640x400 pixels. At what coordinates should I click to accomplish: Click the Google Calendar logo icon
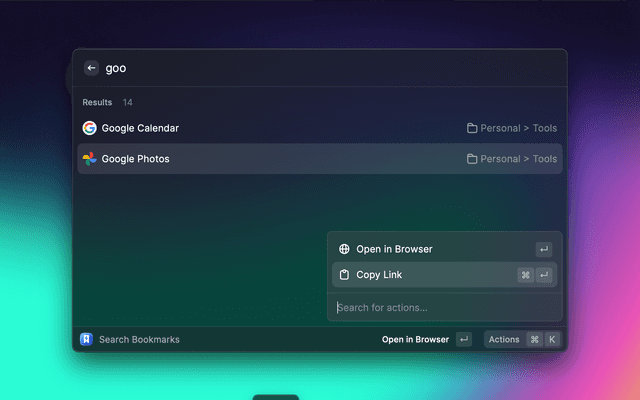coord(89,128)
